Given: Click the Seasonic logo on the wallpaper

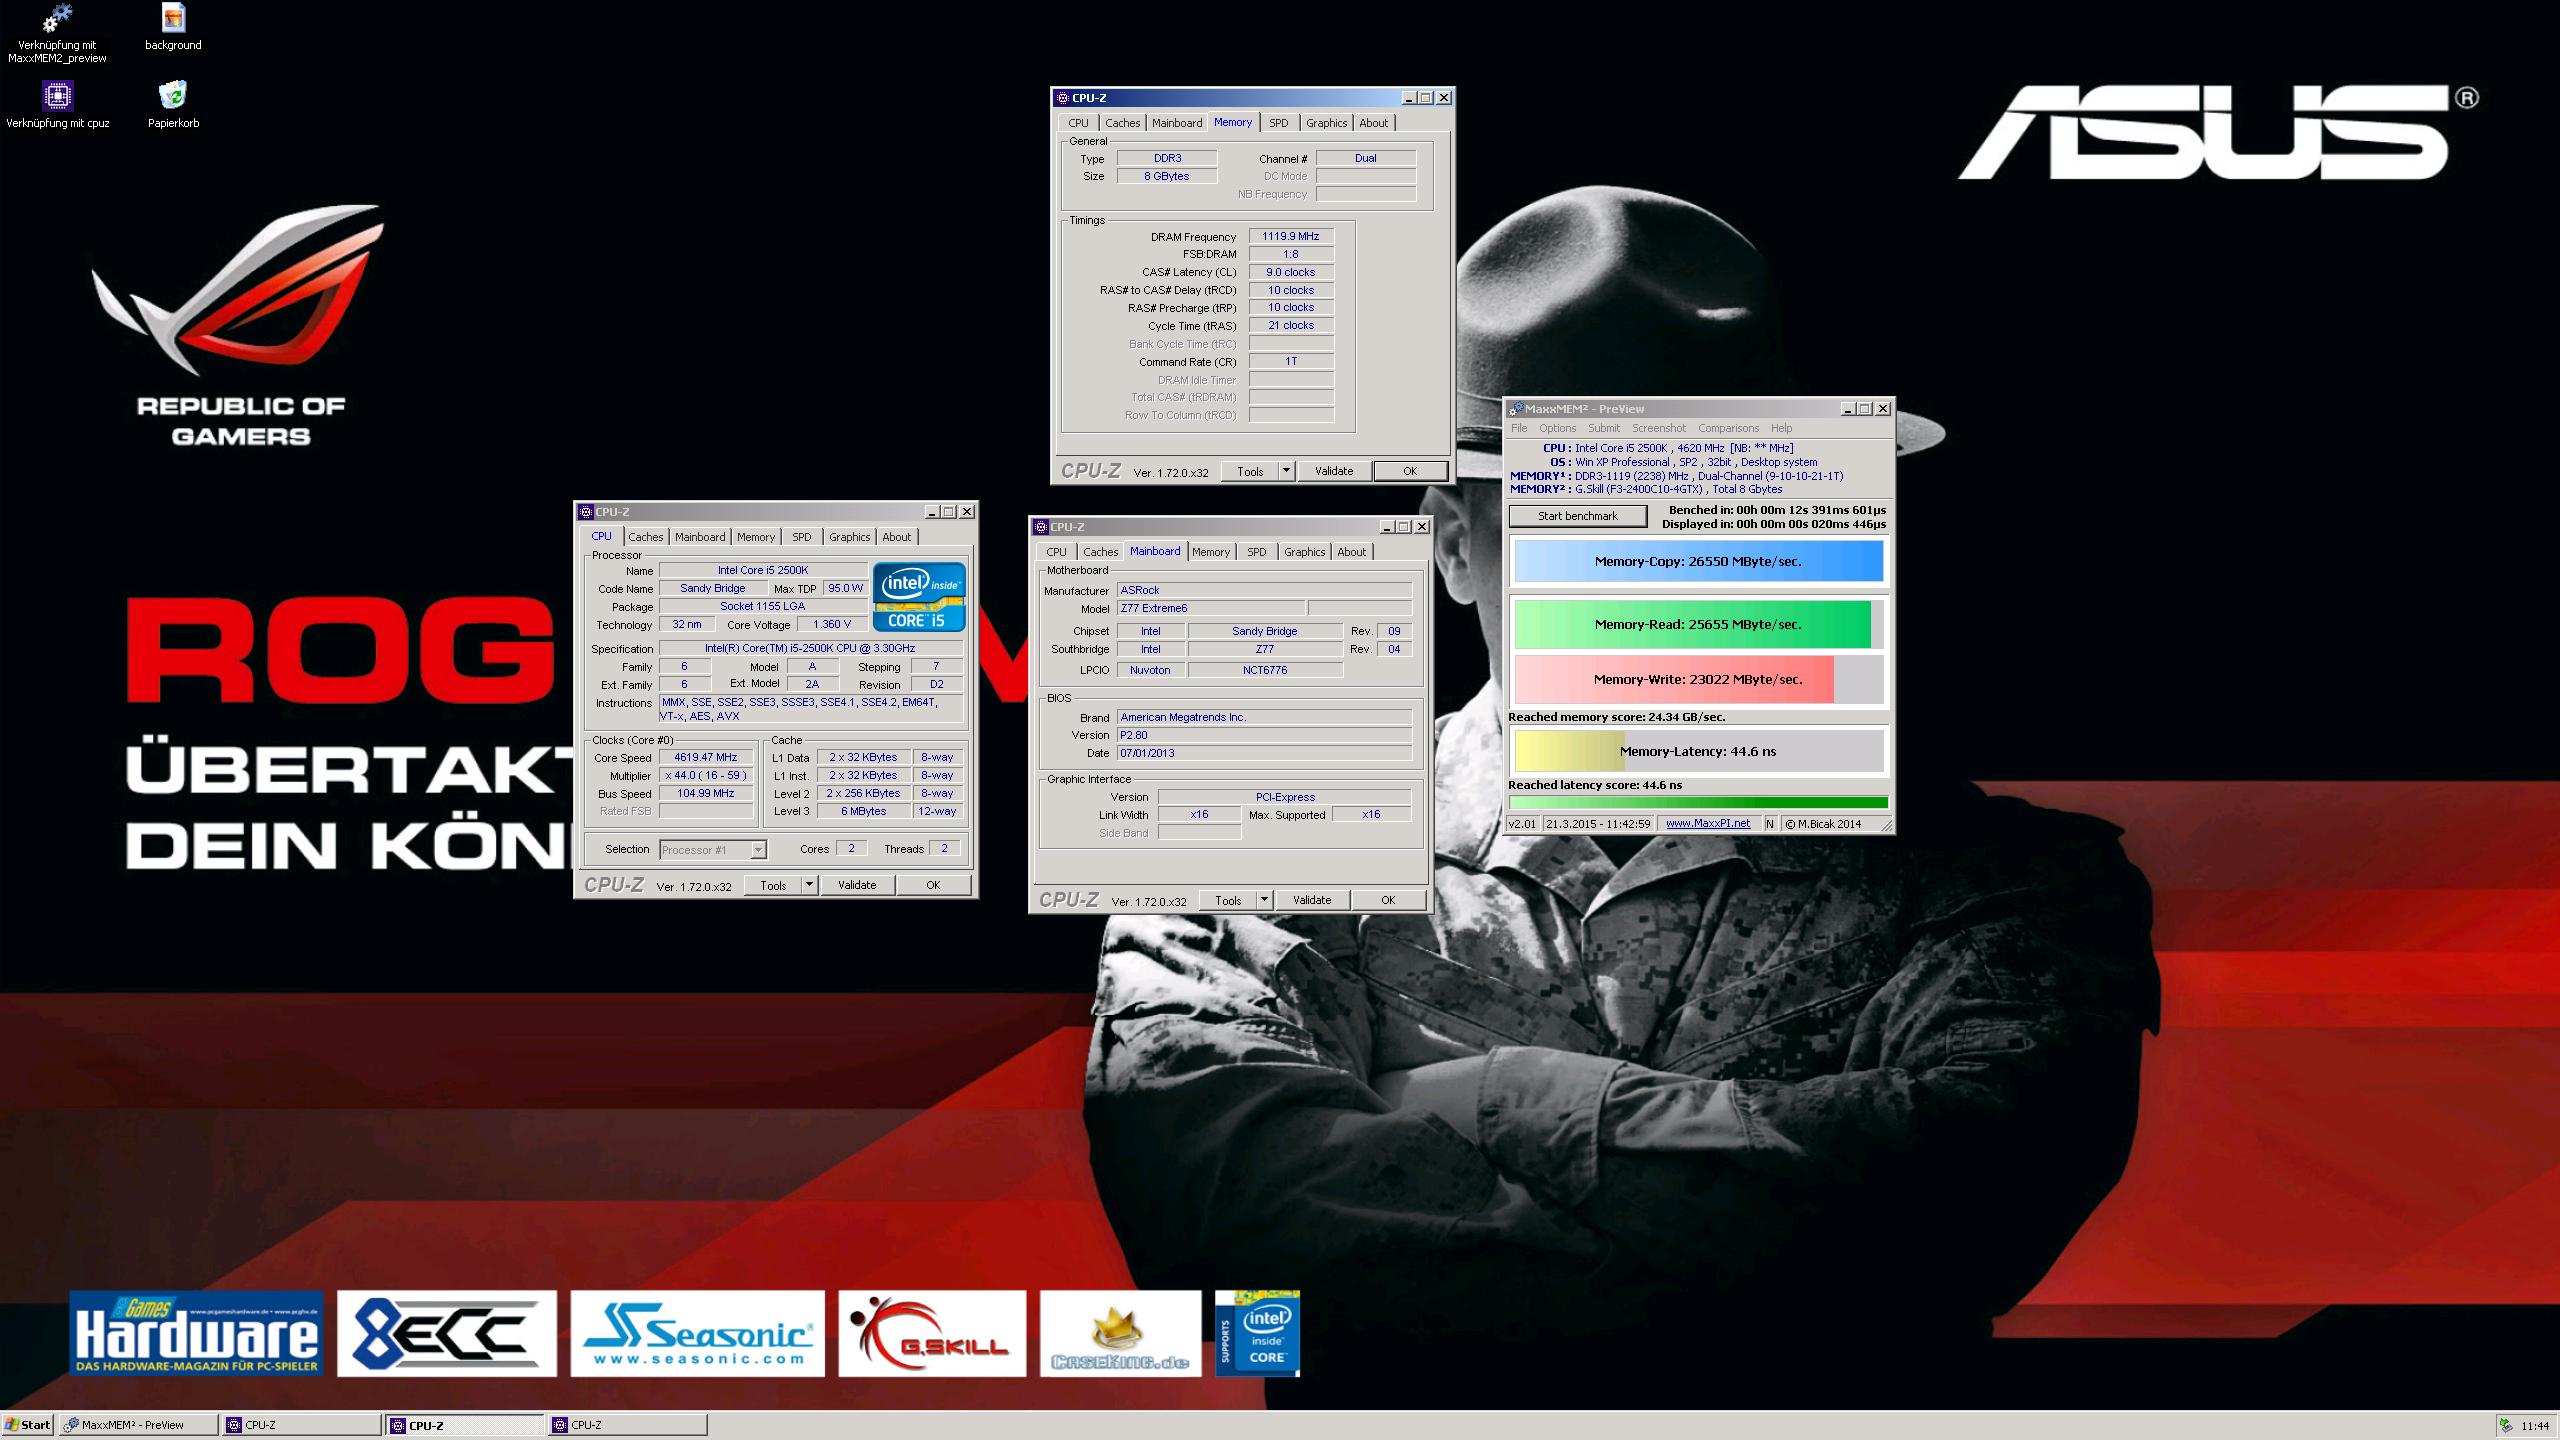Looking at the screenshot, I should pyautogui.click(x=698, y=1333).
